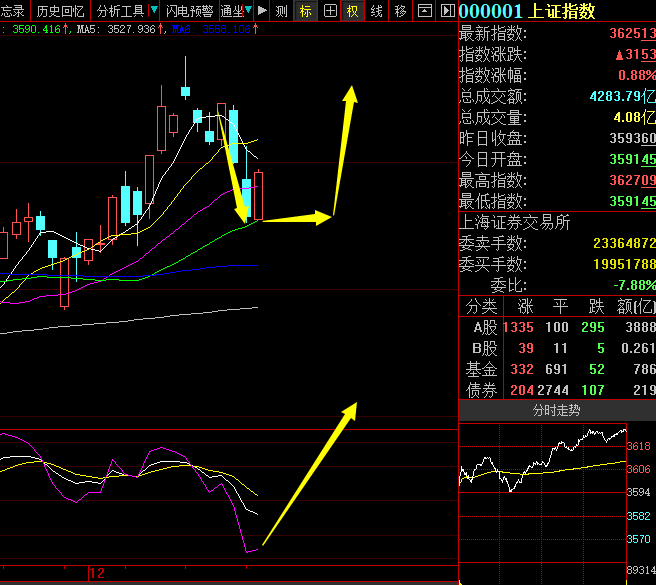
Task: Select the 线 line drawing tool
Action: (x=377, y=10)
